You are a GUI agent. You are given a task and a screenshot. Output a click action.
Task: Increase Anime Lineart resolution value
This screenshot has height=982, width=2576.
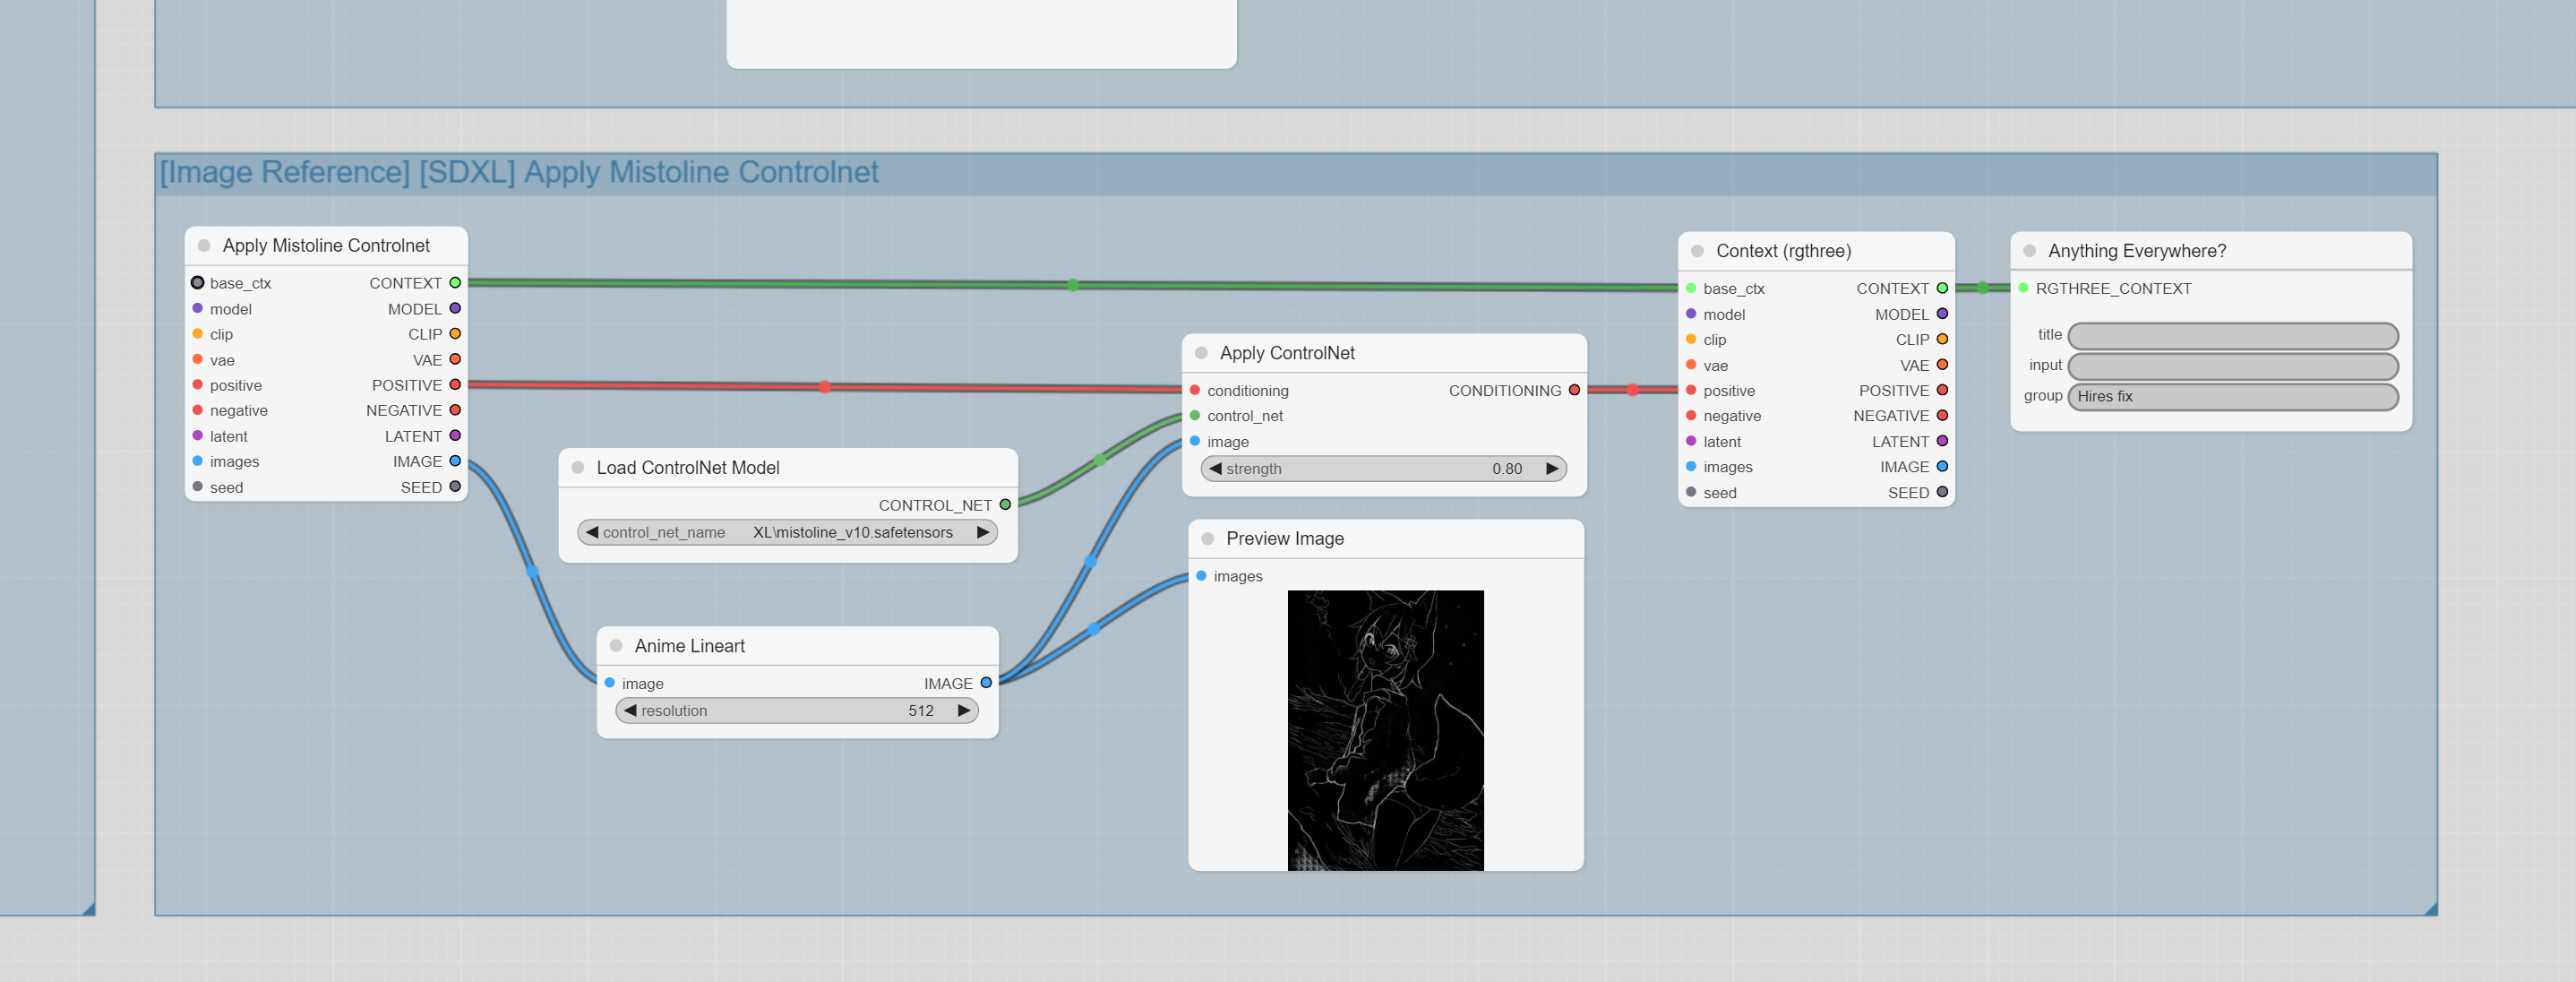point(964,711)
